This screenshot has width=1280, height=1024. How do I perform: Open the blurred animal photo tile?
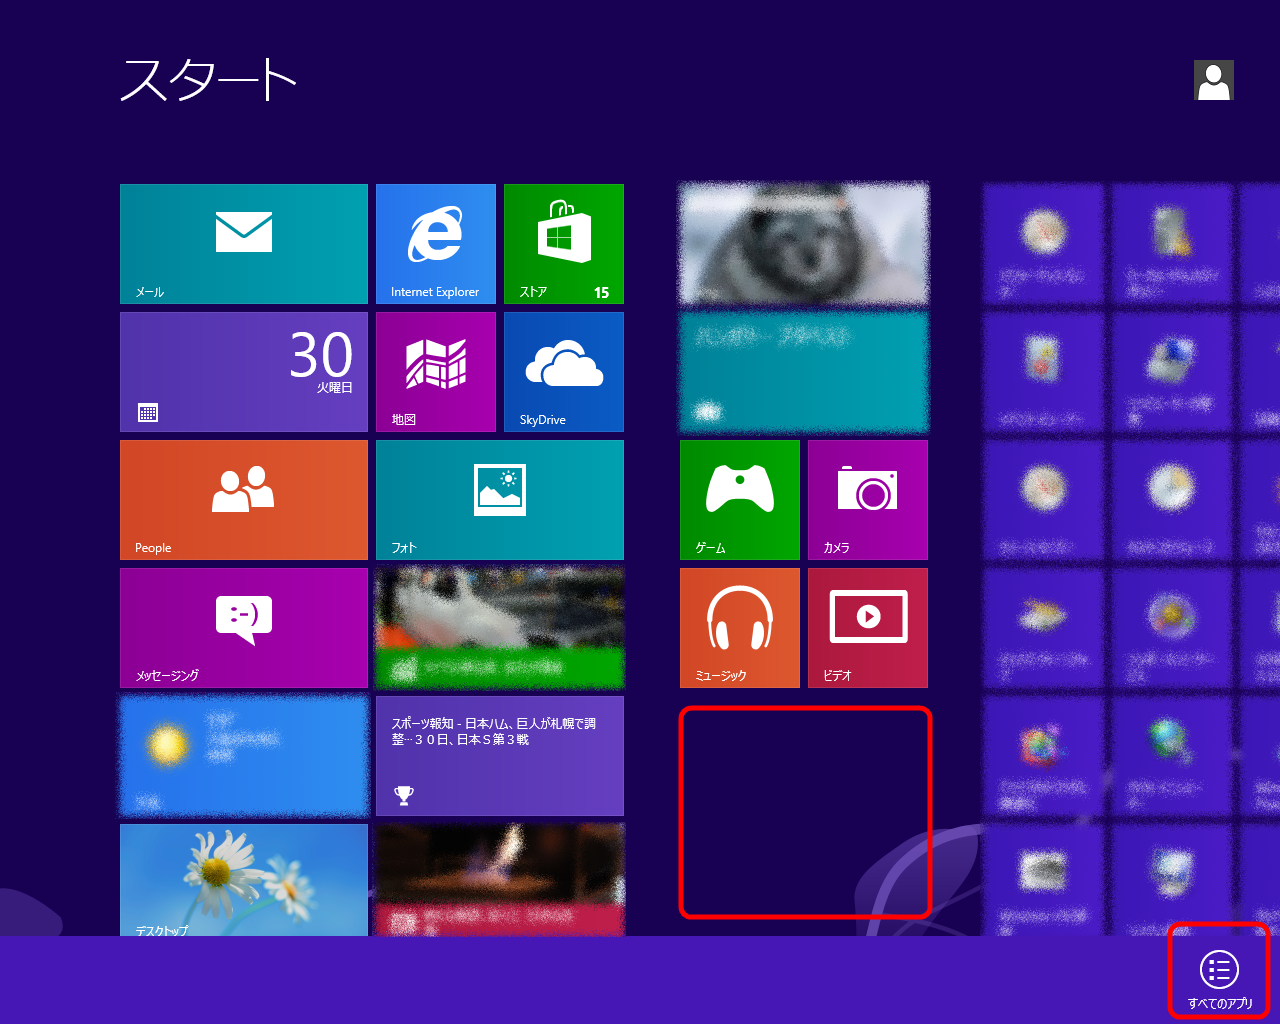point(804,244)
